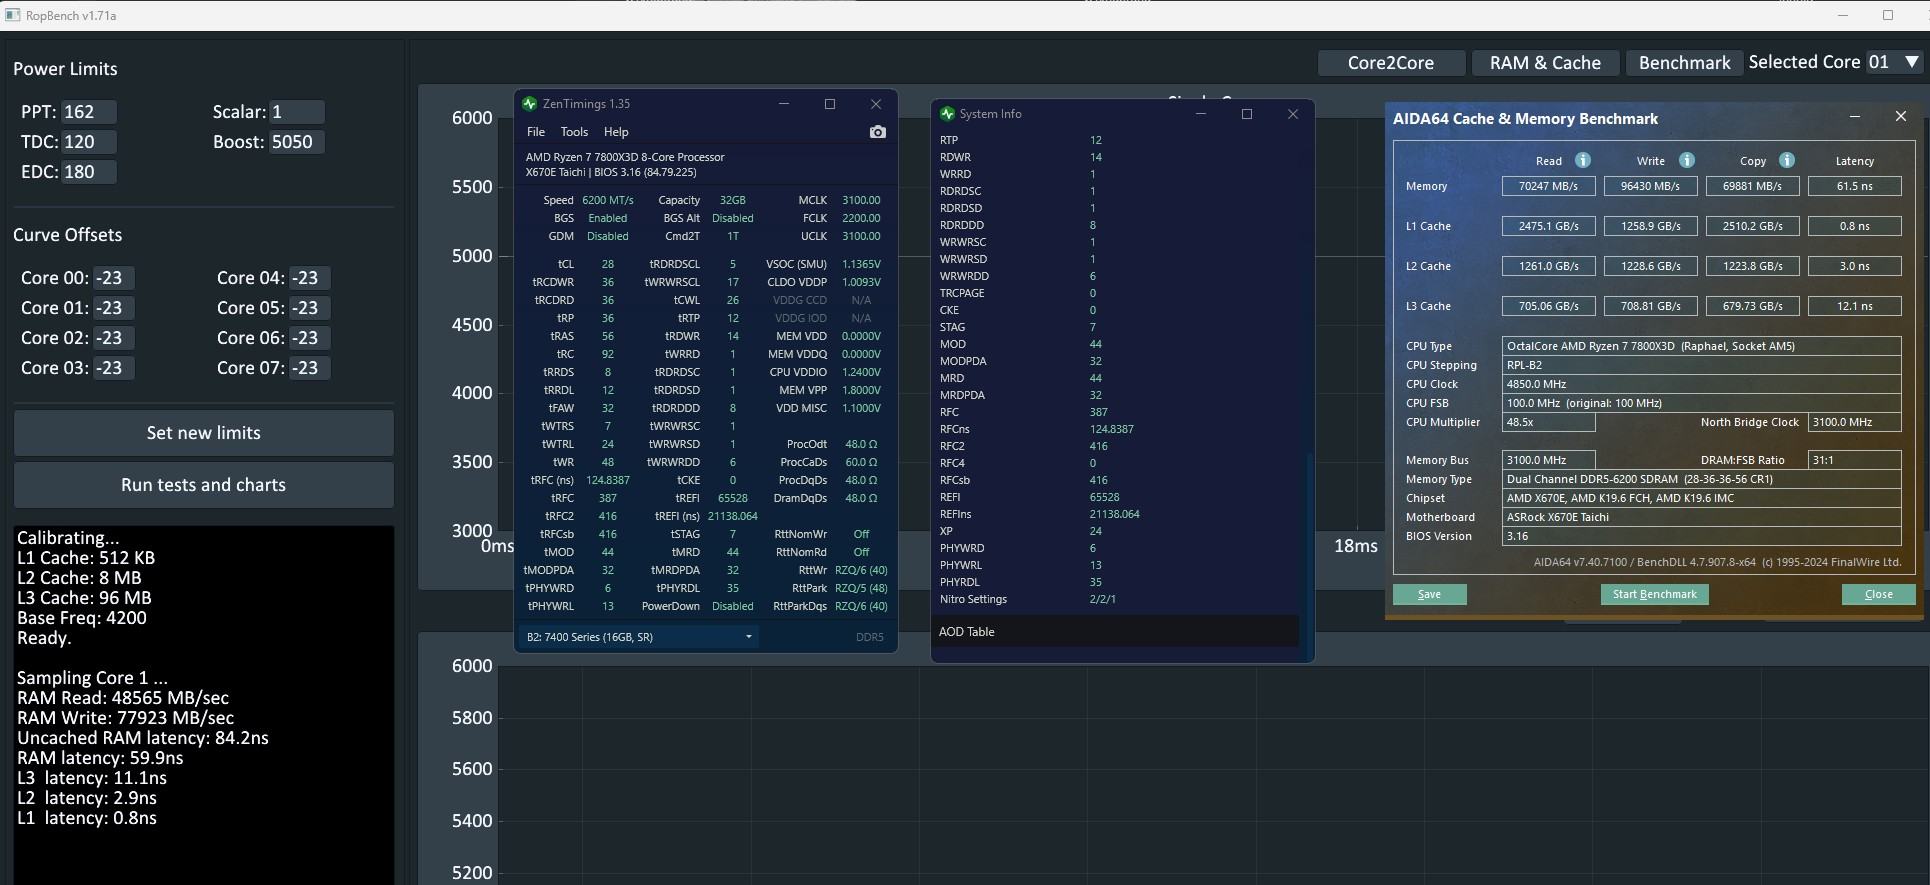
Task: Click the CPU Clock 4850.0 MHz field
Action: click(1701, 384)
